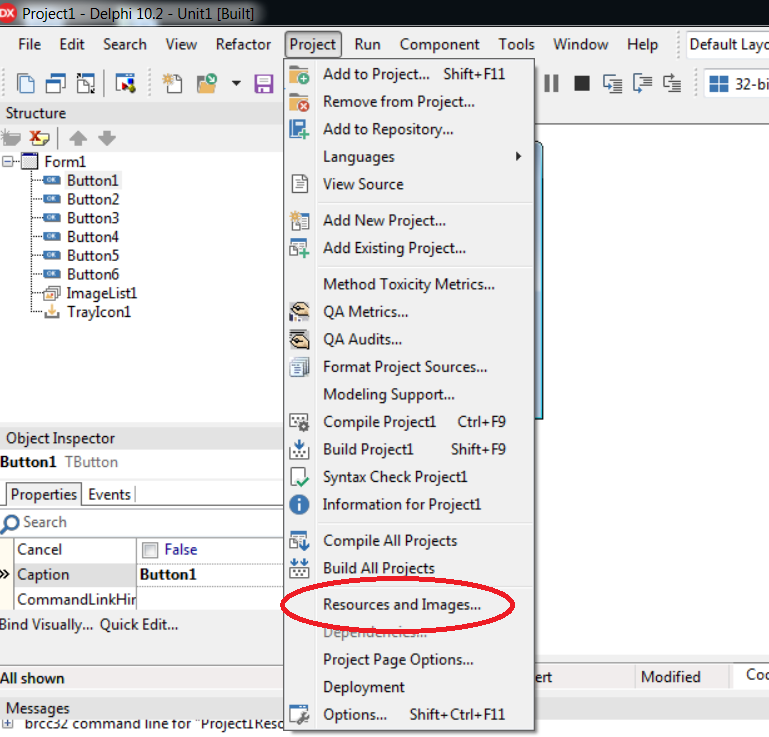Toggle the Cancel property checkbox

click(x=150, y=550)
